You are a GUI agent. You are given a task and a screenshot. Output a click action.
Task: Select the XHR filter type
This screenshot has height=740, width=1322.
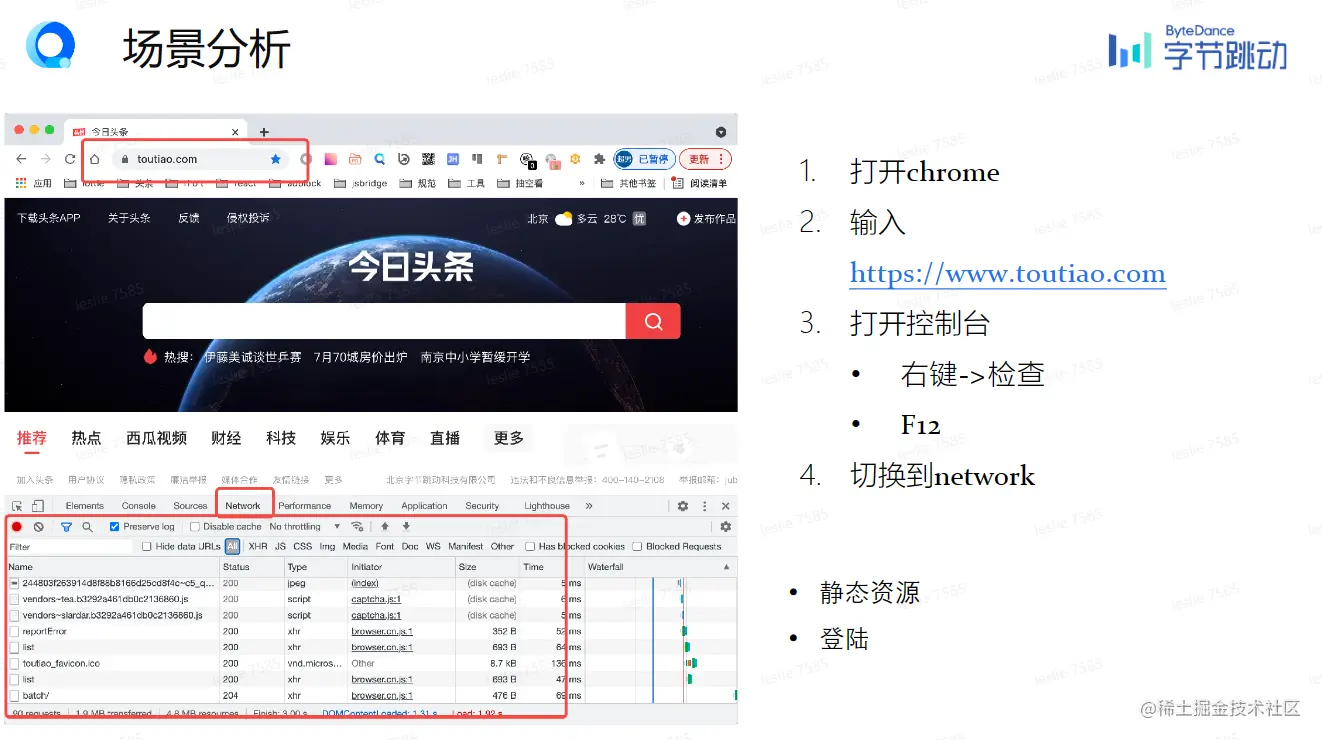click(x=258, y=546)
